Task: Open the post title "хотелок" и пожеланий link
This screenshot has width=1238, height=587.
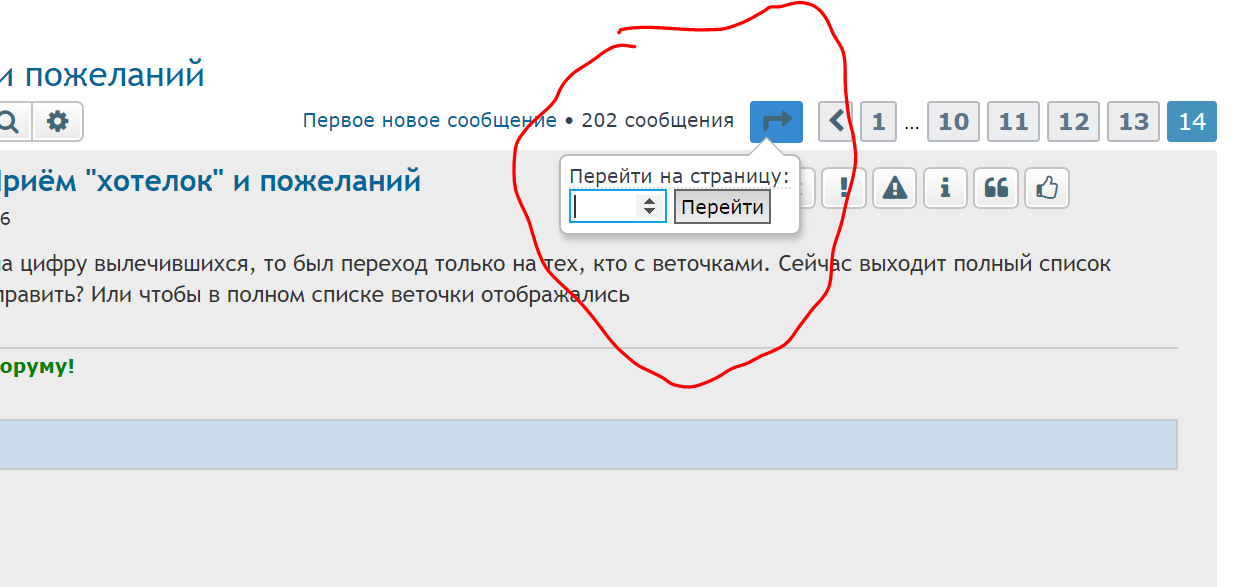Action: click(210, 181)
